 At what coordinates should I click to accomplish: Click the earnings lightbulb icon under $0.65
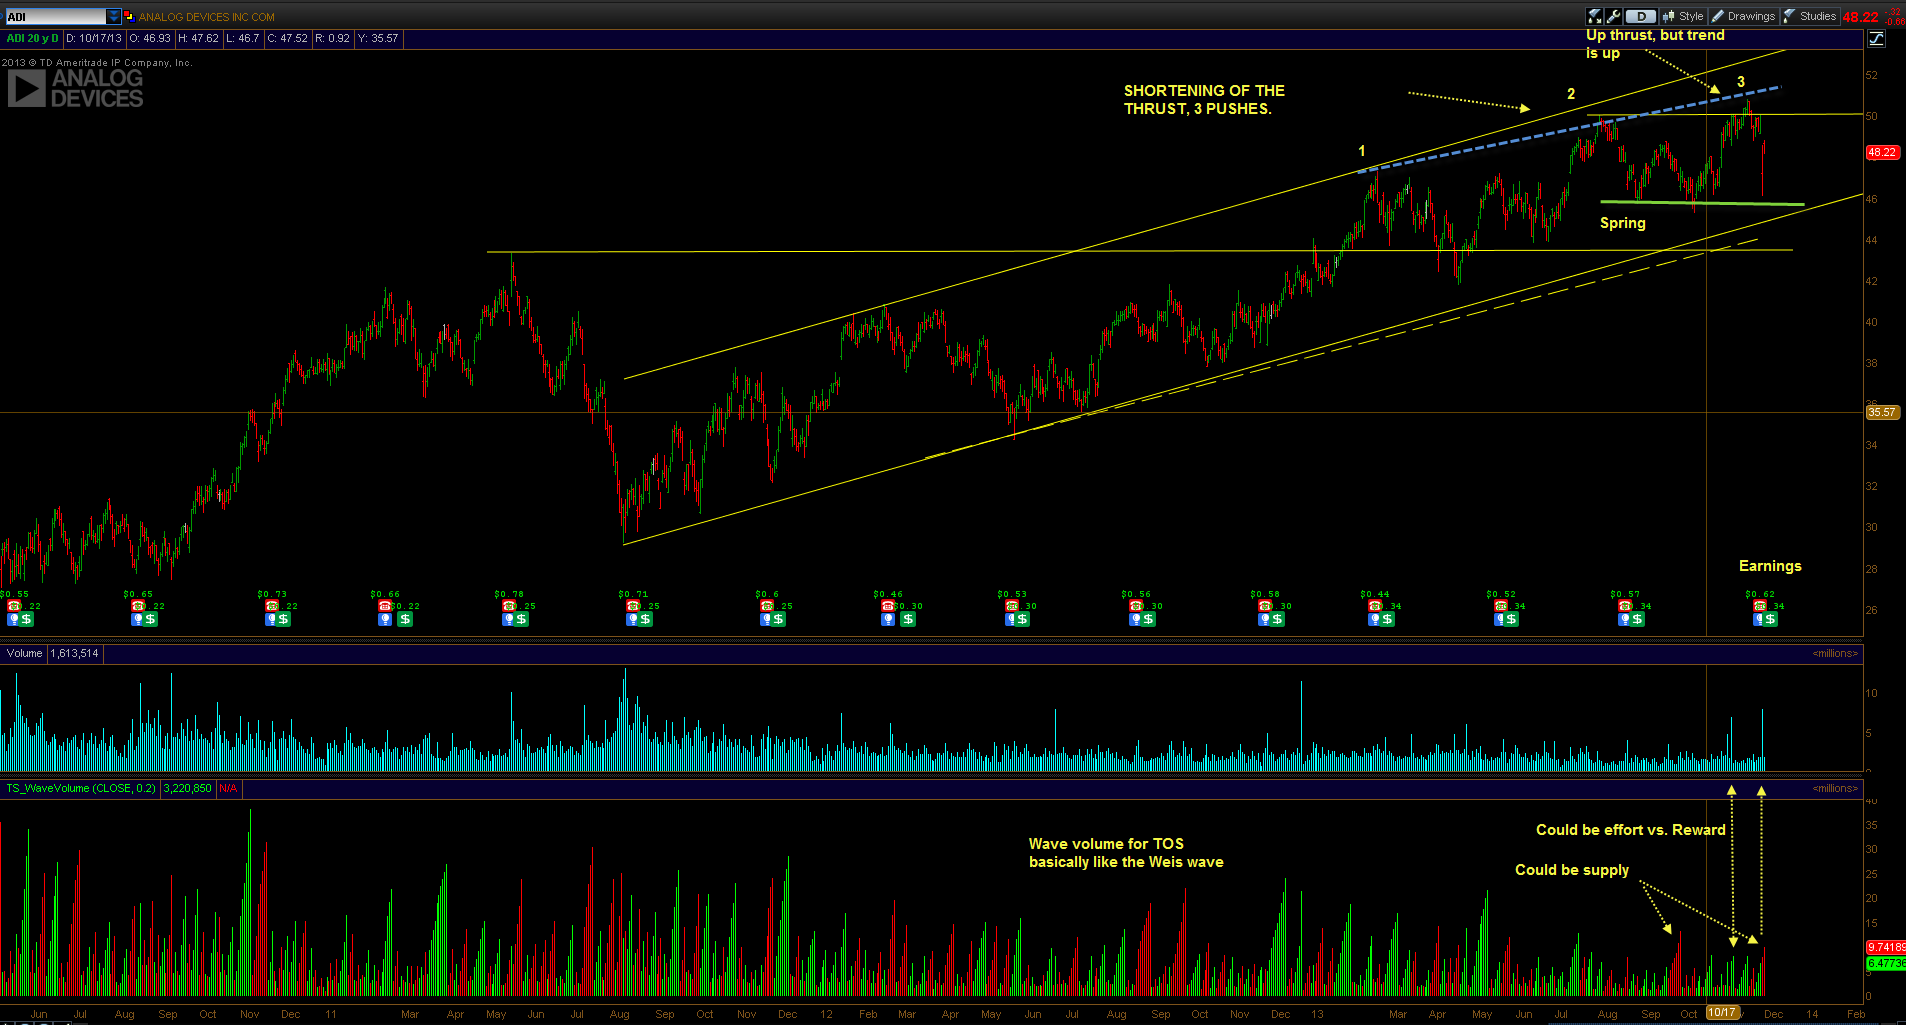pos(138,619)
